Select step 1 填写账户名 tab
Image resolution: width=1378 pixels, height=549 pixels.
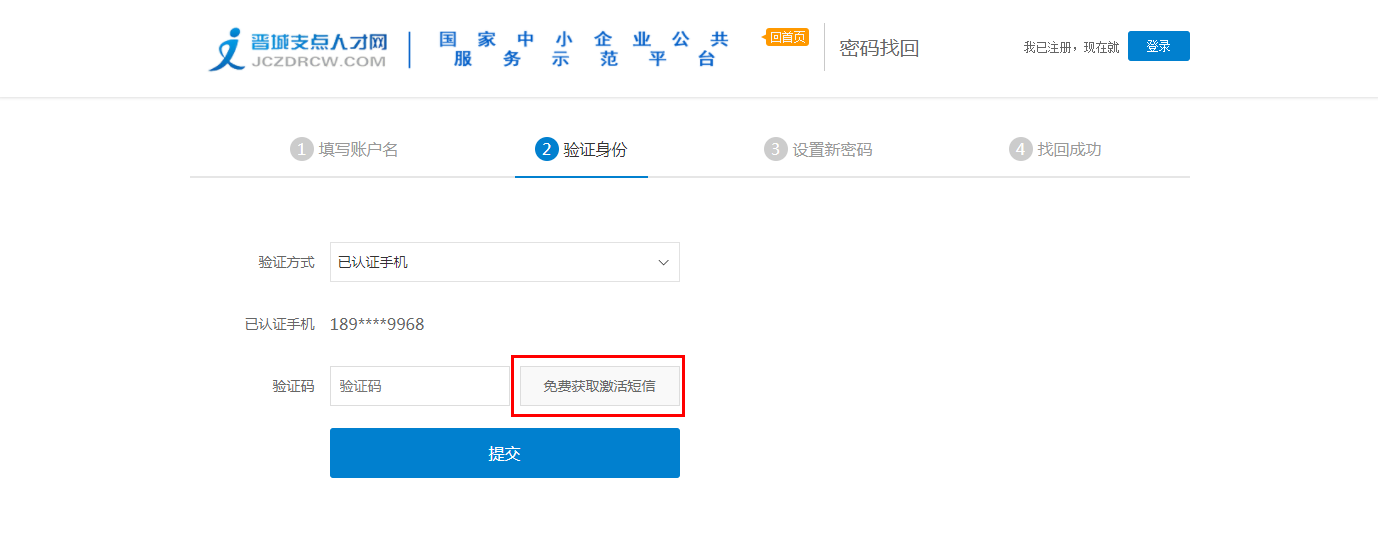pos(345,149)
